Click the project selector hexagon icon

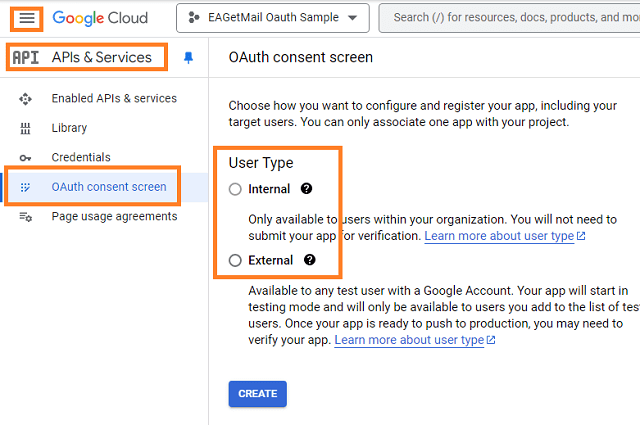point(194,18)
